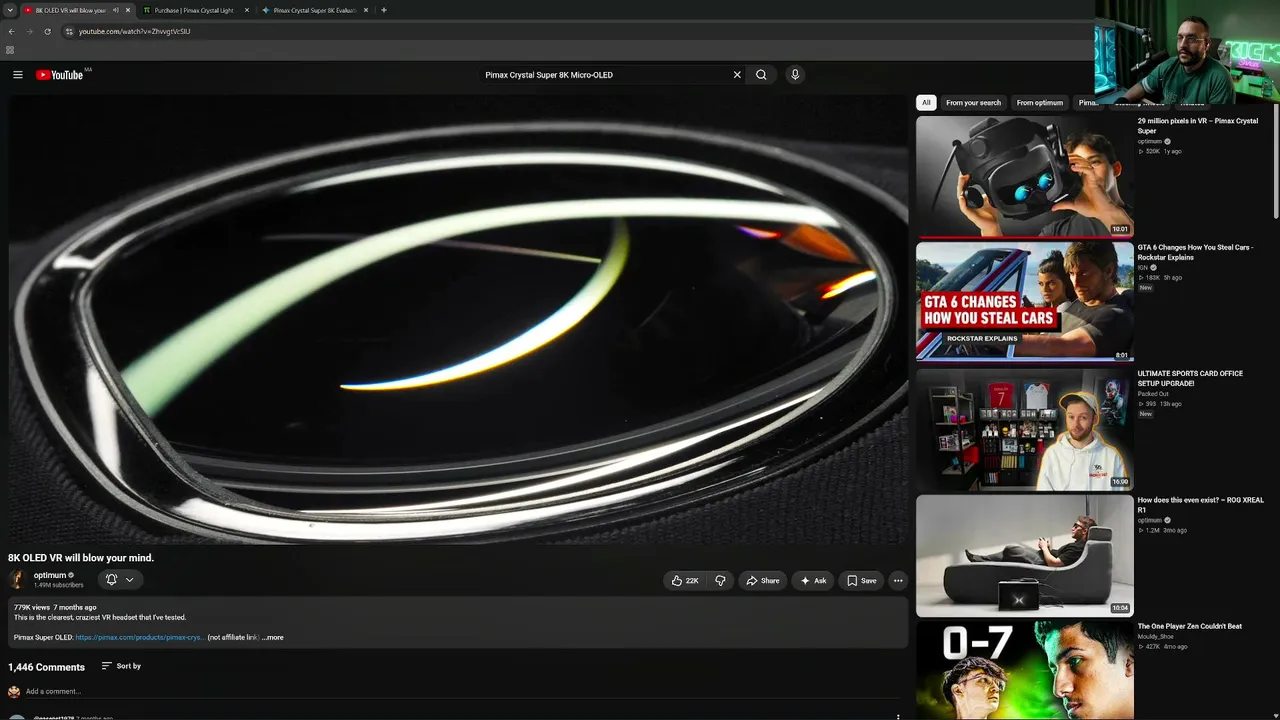Viewport: 1280px width, 720px height.
Task: Click title 'GTA 6 Changes How You Steal Cars'
Action: point(1195,252)
